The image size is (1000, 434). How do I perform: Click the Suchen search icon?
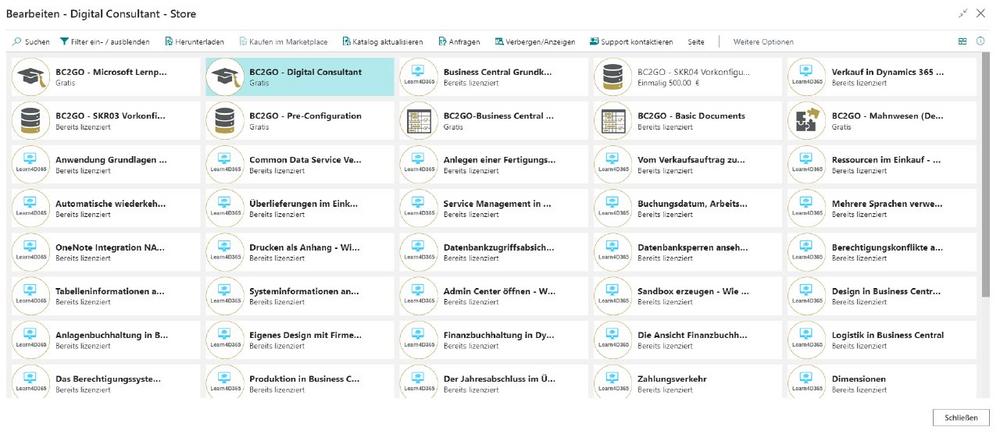pos(17,42)
